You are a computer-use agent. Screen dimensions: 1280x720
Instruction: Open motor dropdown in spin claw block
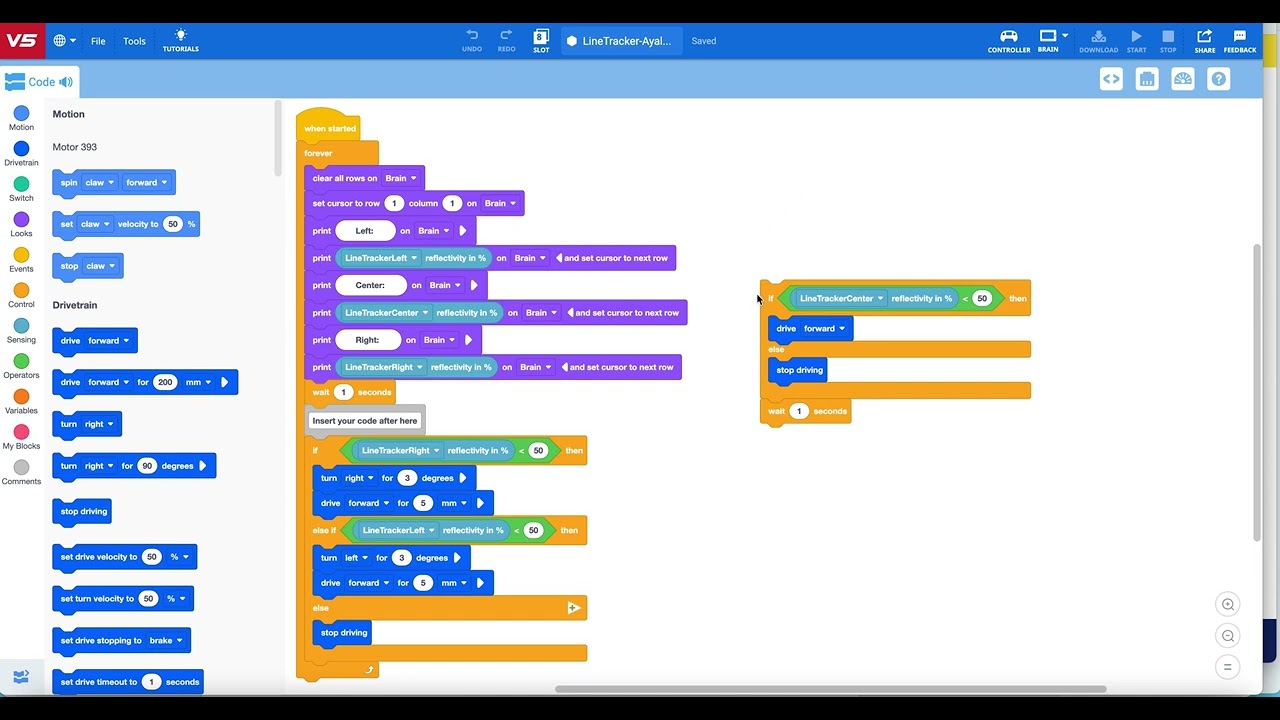click(100, 182)
